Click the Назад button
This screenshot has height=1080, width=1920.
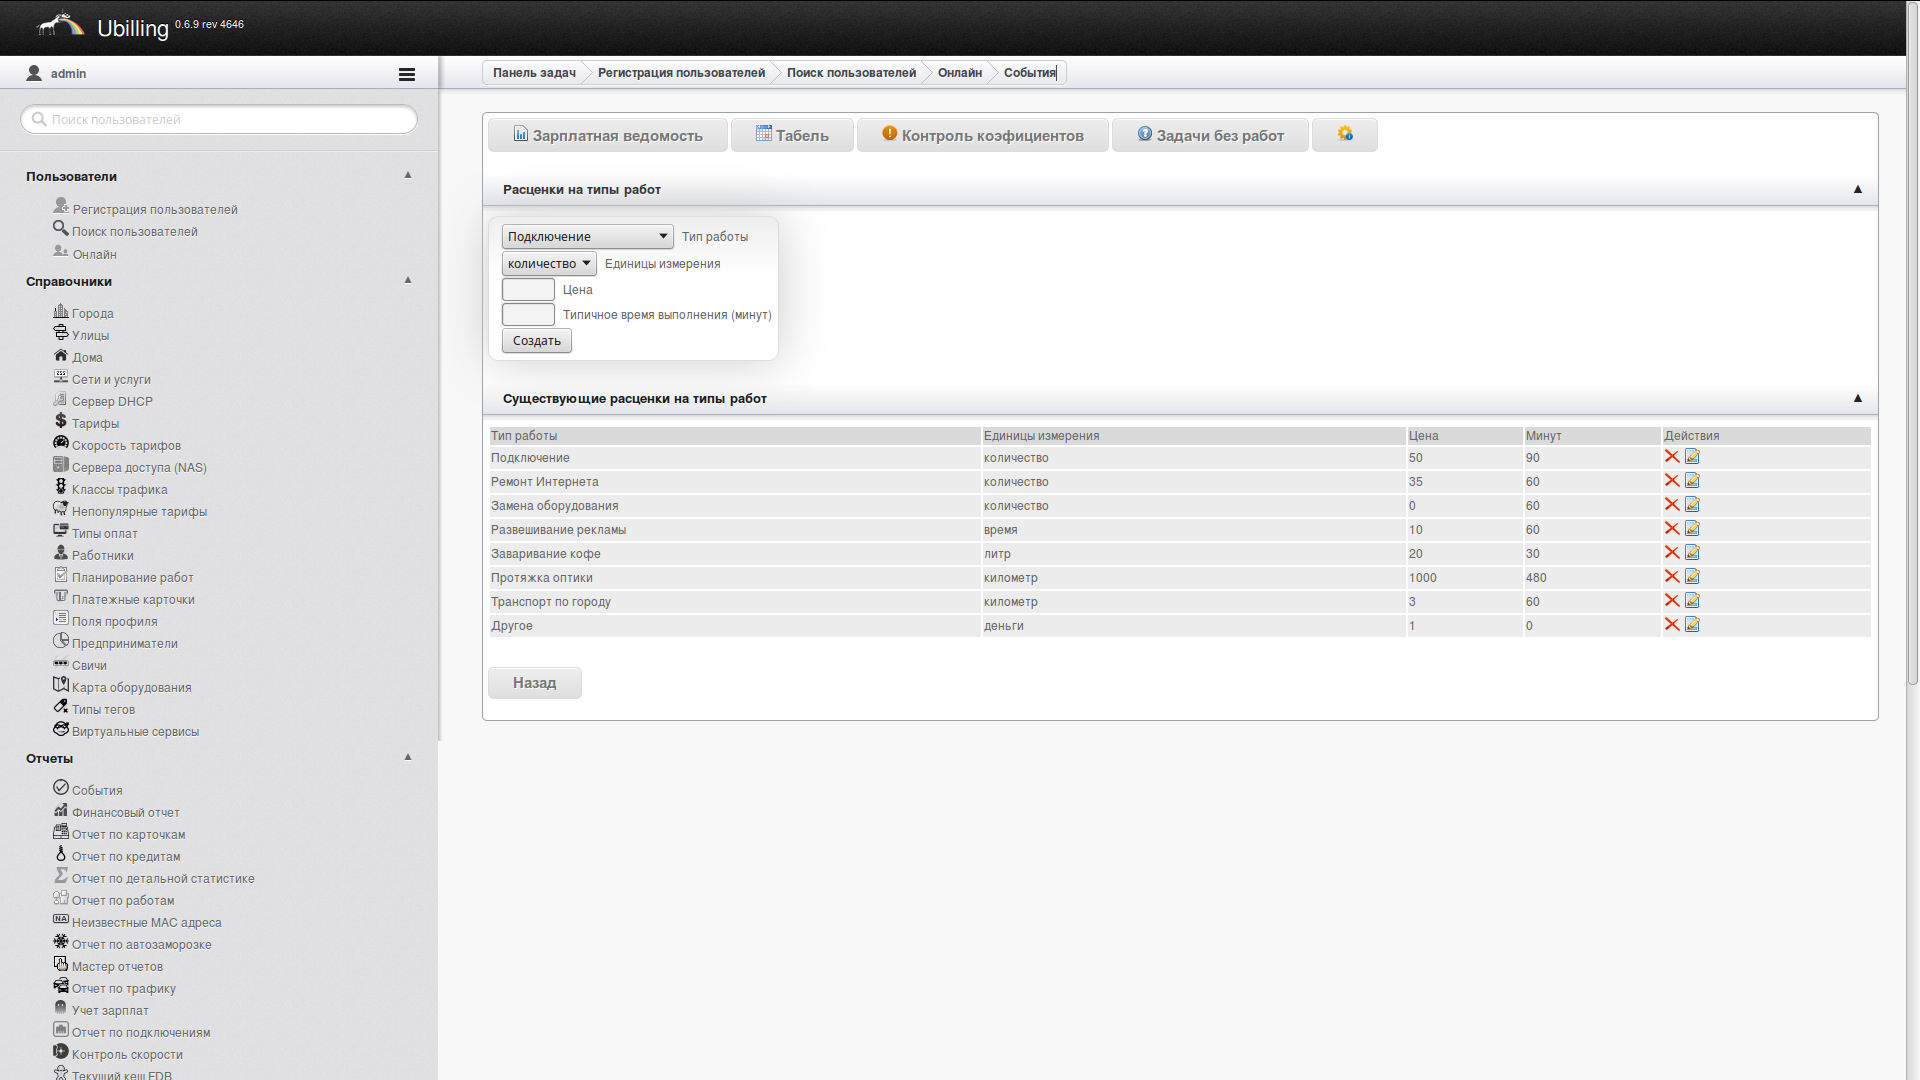pos(534,683)
